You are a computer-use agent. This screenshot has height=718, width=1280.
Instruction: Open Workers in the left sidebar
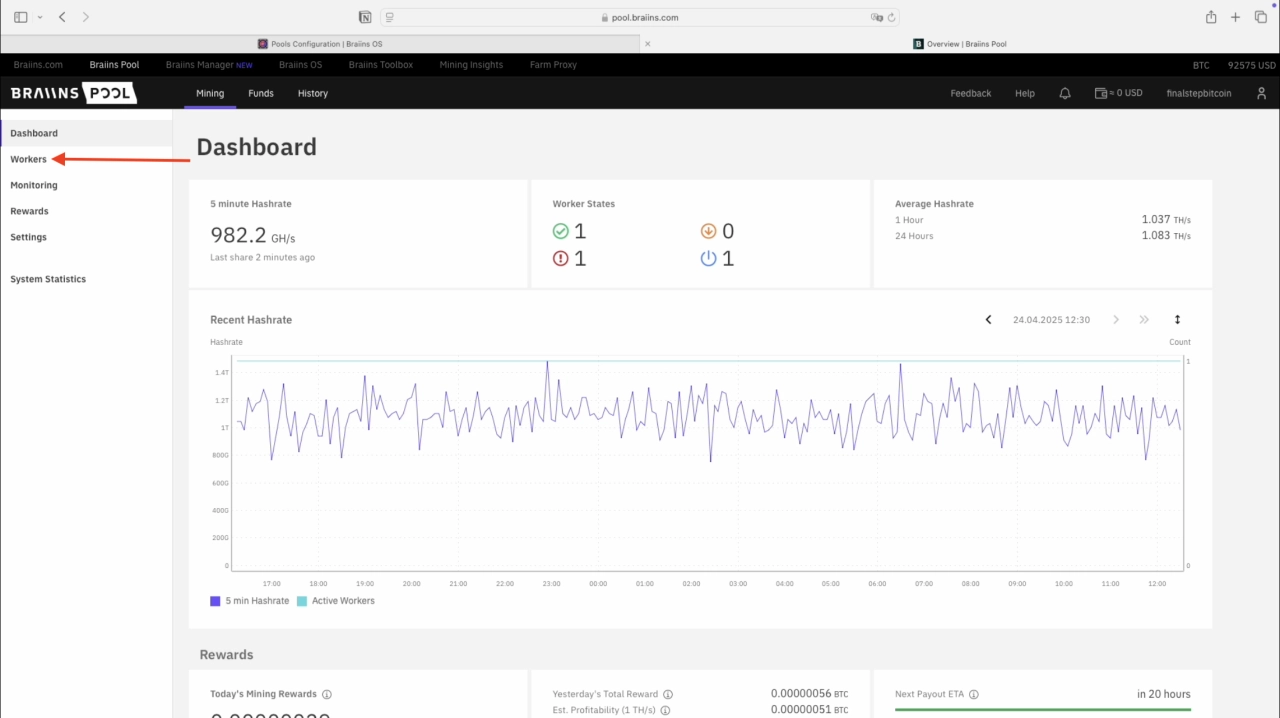(x=29, y=159)
